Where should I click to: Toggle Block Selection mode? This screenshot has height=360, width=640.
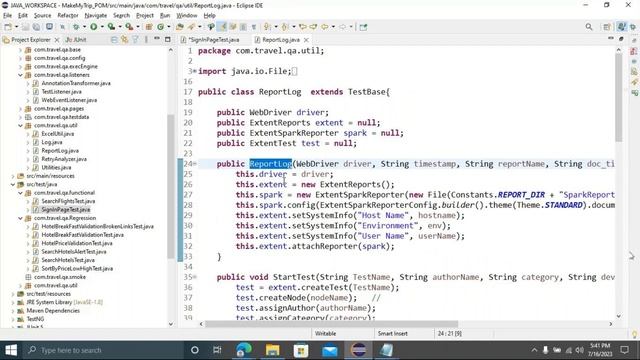tap(243, 27)
